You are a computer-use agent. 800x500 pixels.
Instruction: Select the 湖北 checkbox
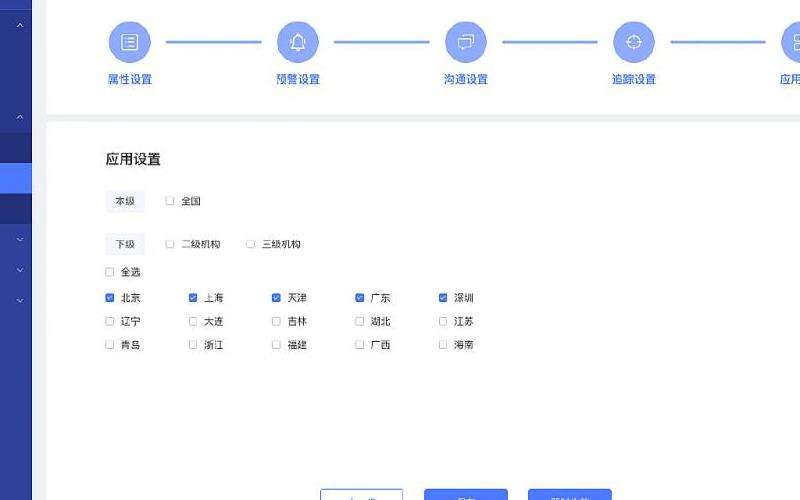[x=360, y=322]
